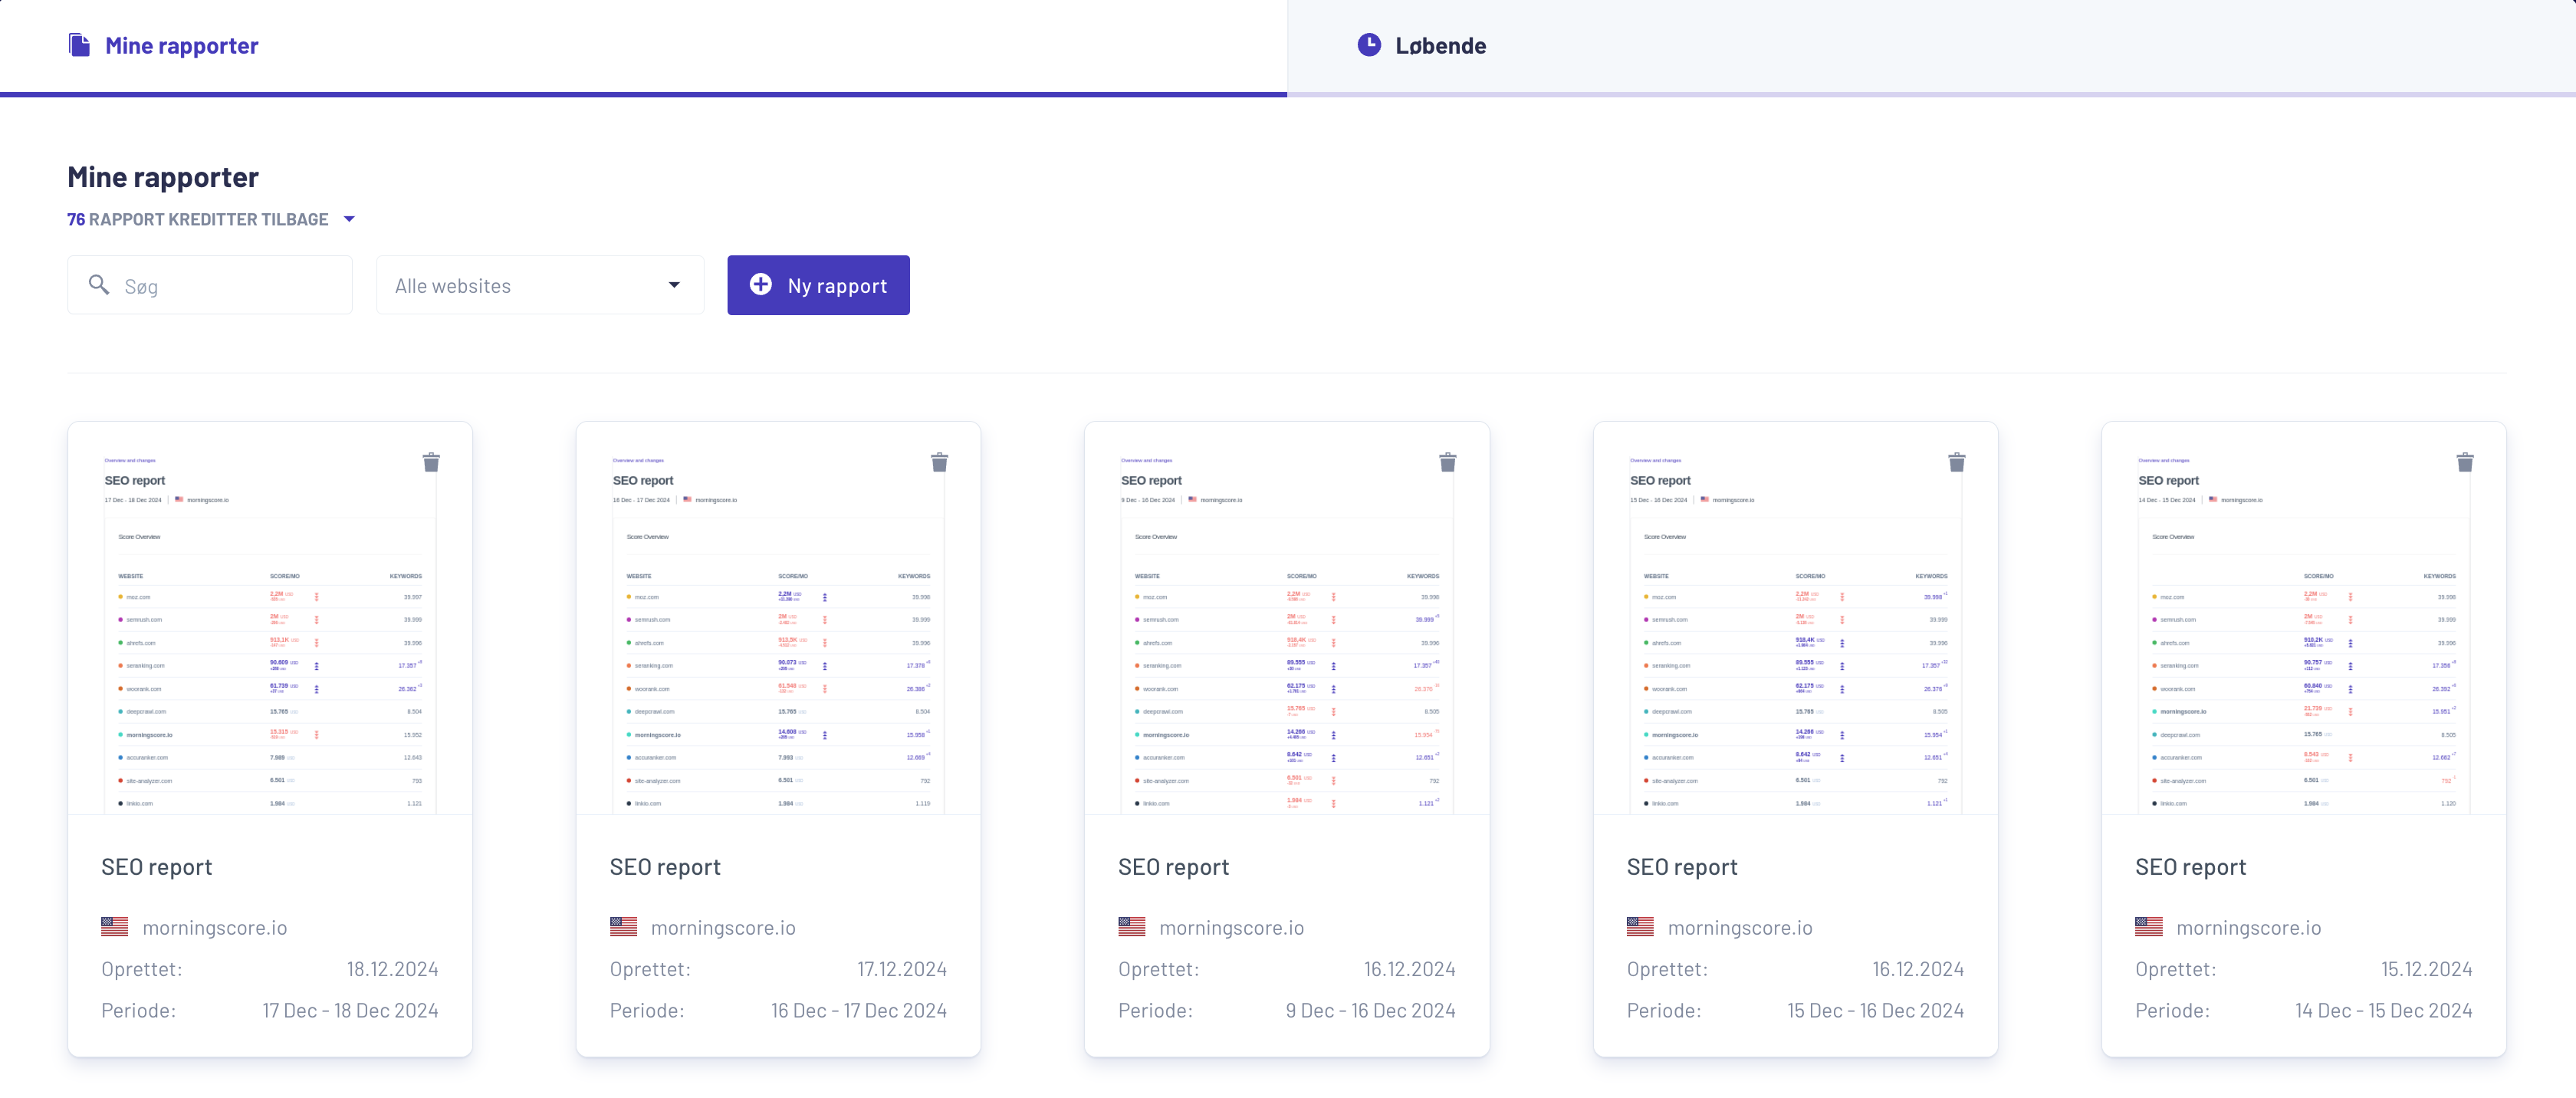Delete the report created 17.12.2024
Viewport: 2576px width, 1098px height.
click(x=939, y=462)
